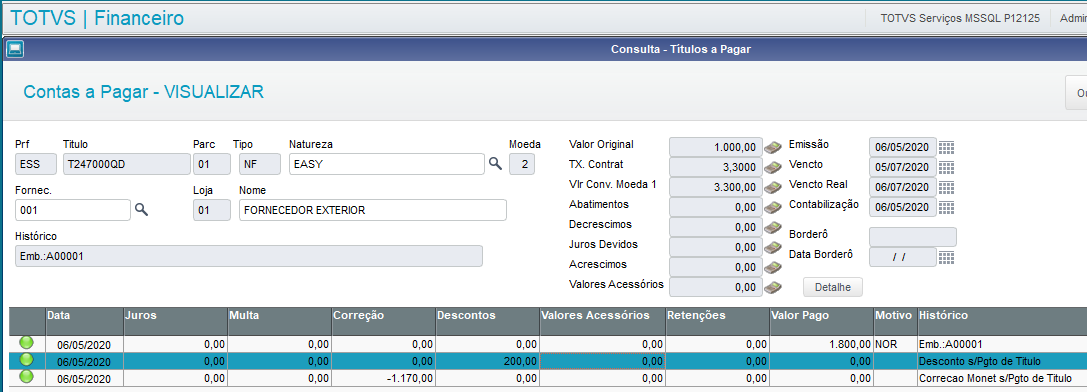Click the Titulo field T247000QD
Screen dimensions: 1087x392
point(126,164)
